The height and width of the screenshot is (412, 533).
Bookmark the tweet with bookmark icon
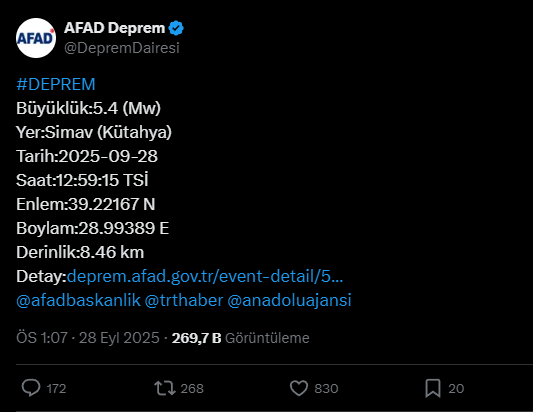(x=433, y=388)
